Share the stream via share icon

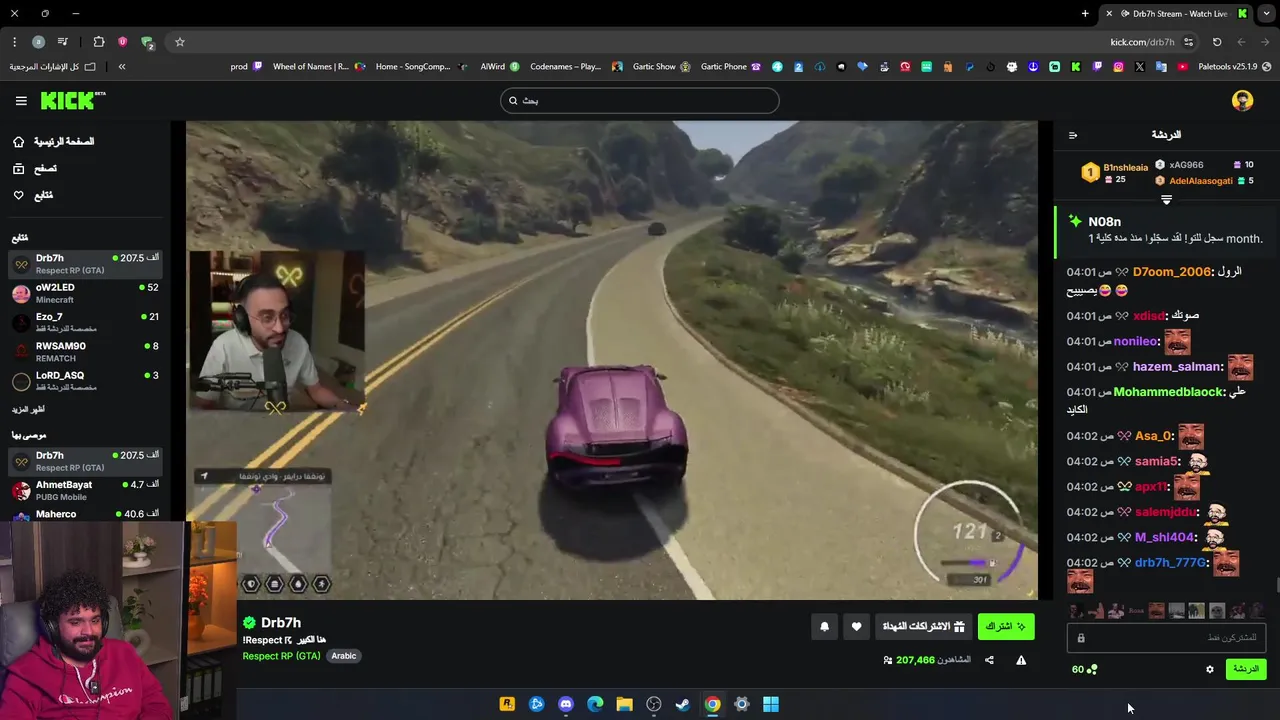coord(989,660)
